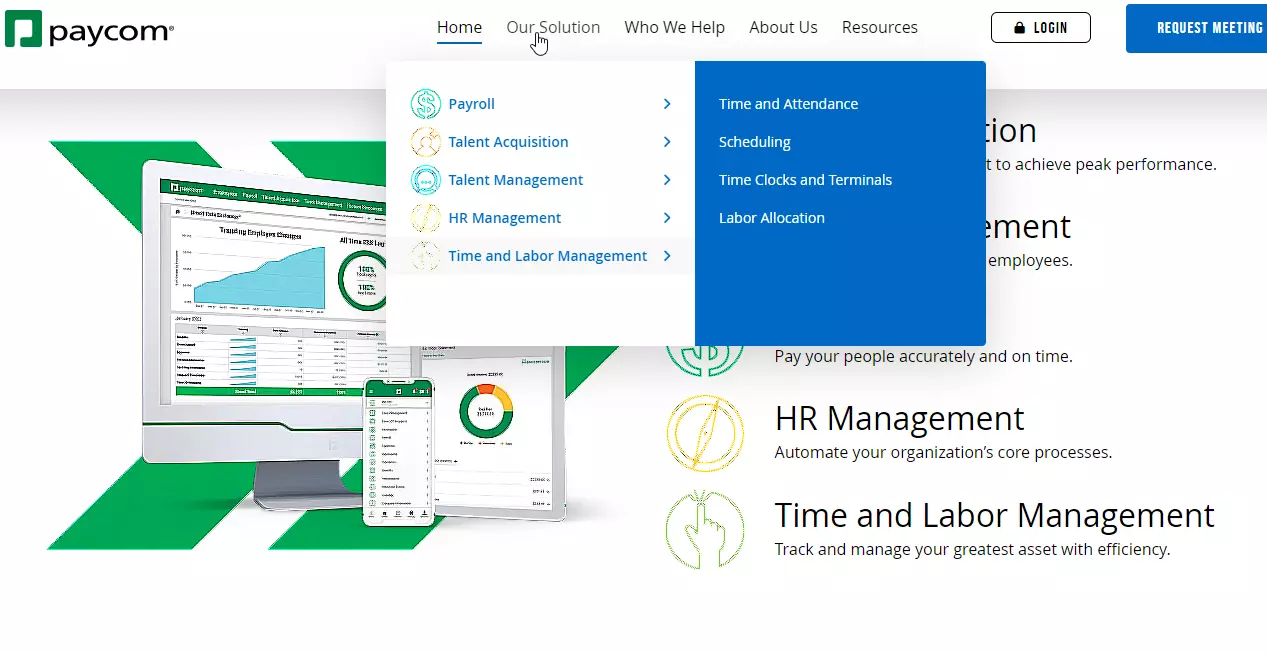Expand the Talent Acquisition submenu chevron
The height and width of the screenshot is (653, 1267).
click(x=667, y=142)
